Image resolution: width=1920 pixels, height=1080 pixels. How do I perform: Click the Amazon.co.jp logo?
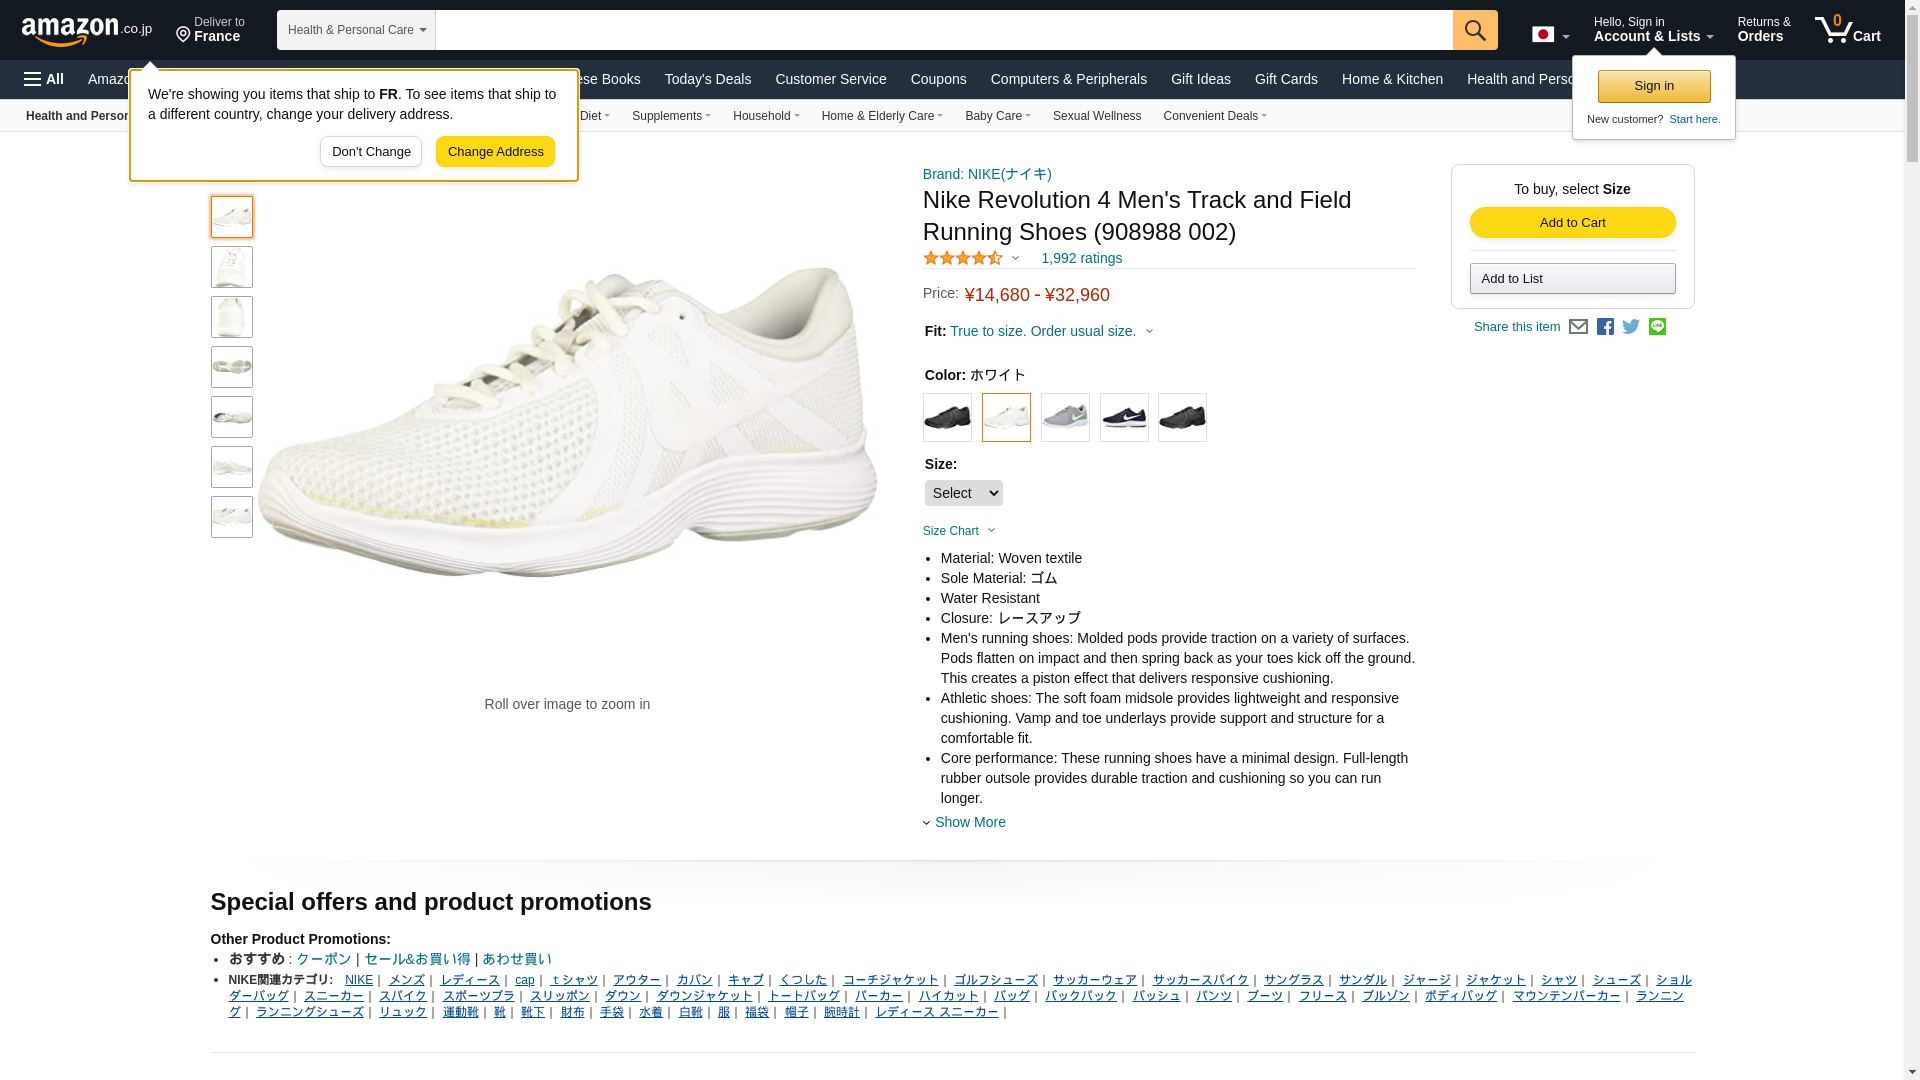coord(86,31)
